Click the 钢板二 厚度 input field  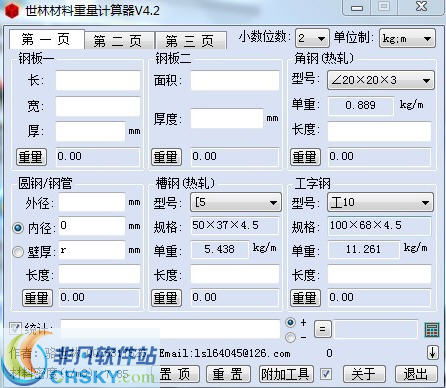[227, 118]
